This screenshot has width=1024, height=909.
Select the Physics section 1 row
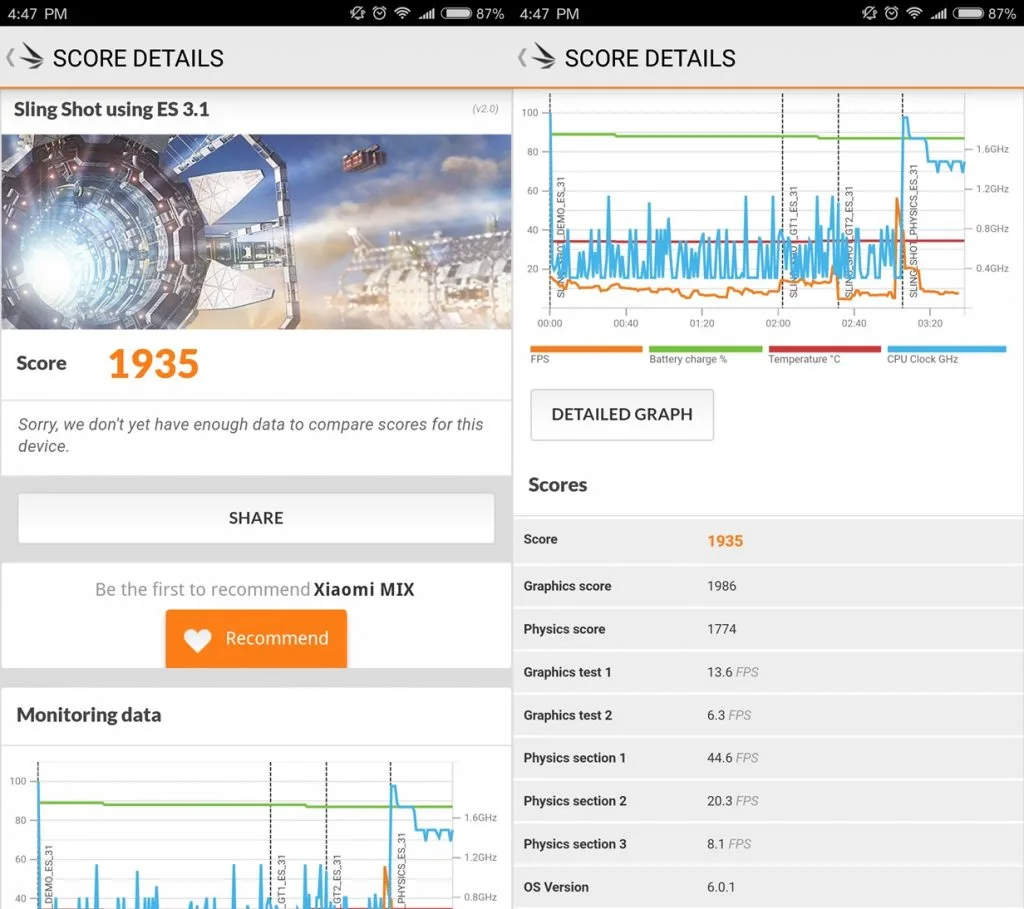tap(769, 758)
